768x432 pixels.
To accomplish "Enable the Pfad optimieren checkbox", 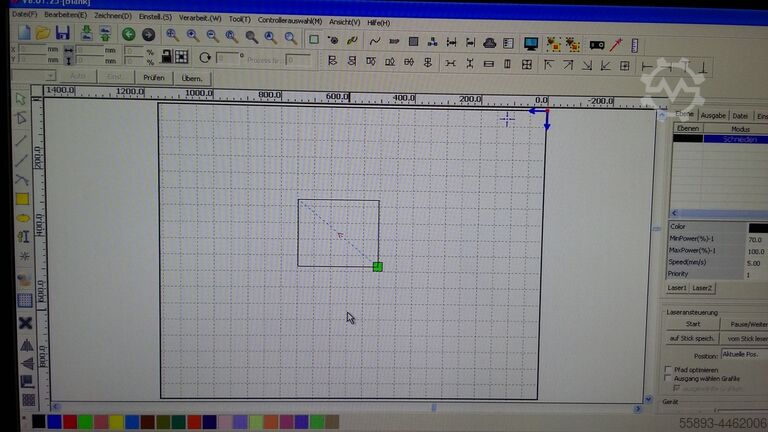I will click(669, 369).
